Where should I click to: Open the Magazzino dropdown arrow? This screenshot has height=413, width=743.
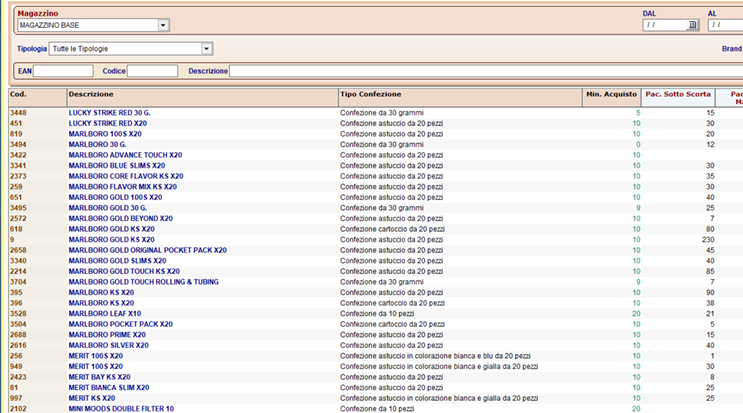[x=163, y=25]
